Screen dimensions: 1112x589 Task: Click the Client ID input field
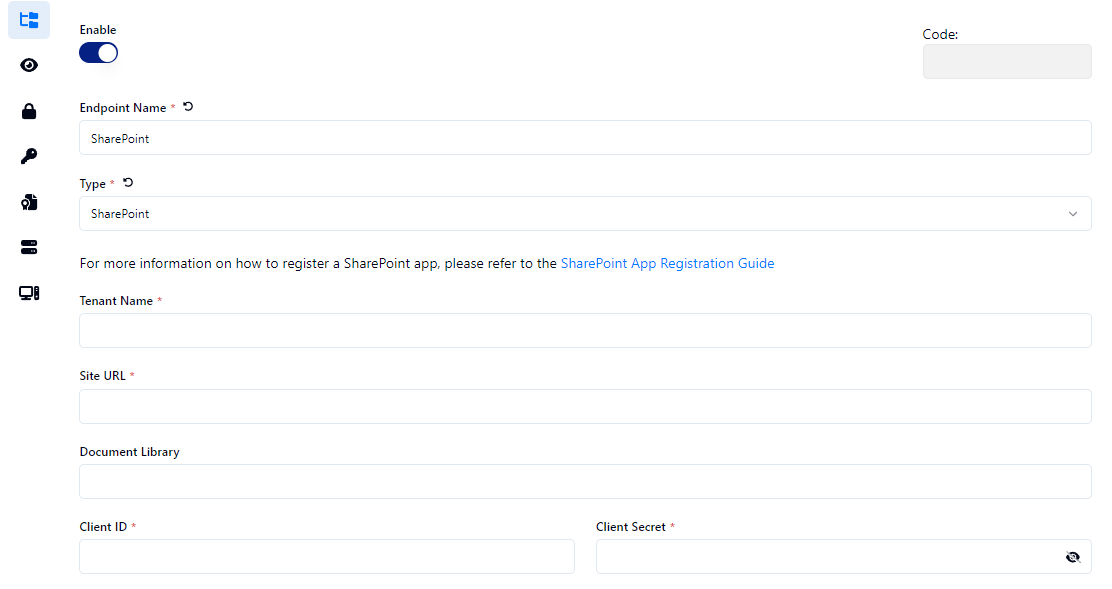pyautogui.click(x=327, y=557)
